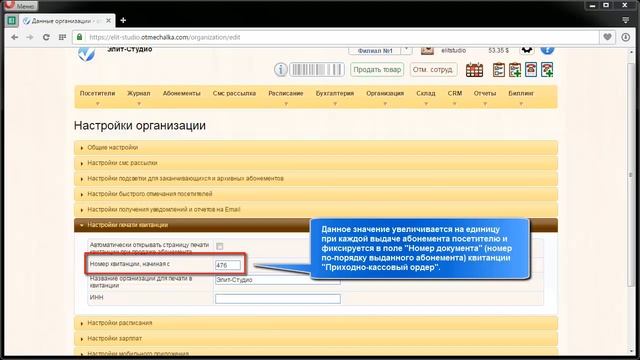This screenshot has width=640, height=360.
Task: Open the Speed Dial grid
Action: [x=62, y=37]
